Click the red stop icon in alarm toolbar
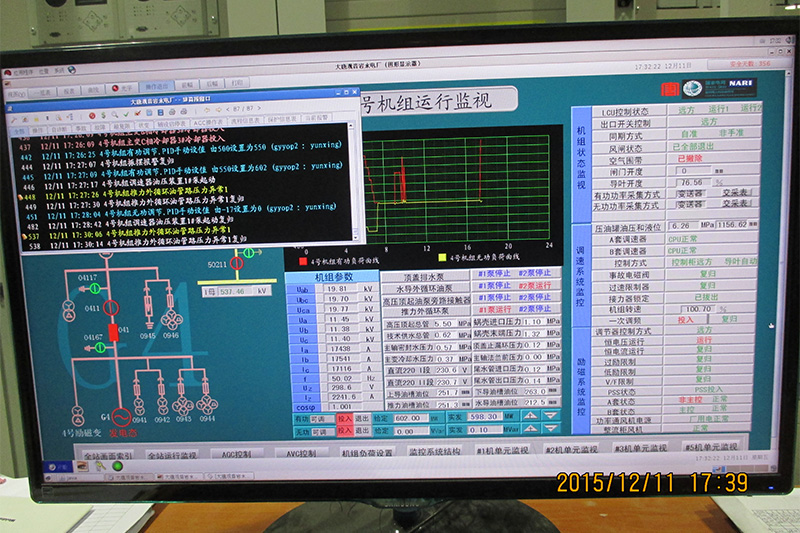This screenshot has width=800, height=533. pos(92,115)
